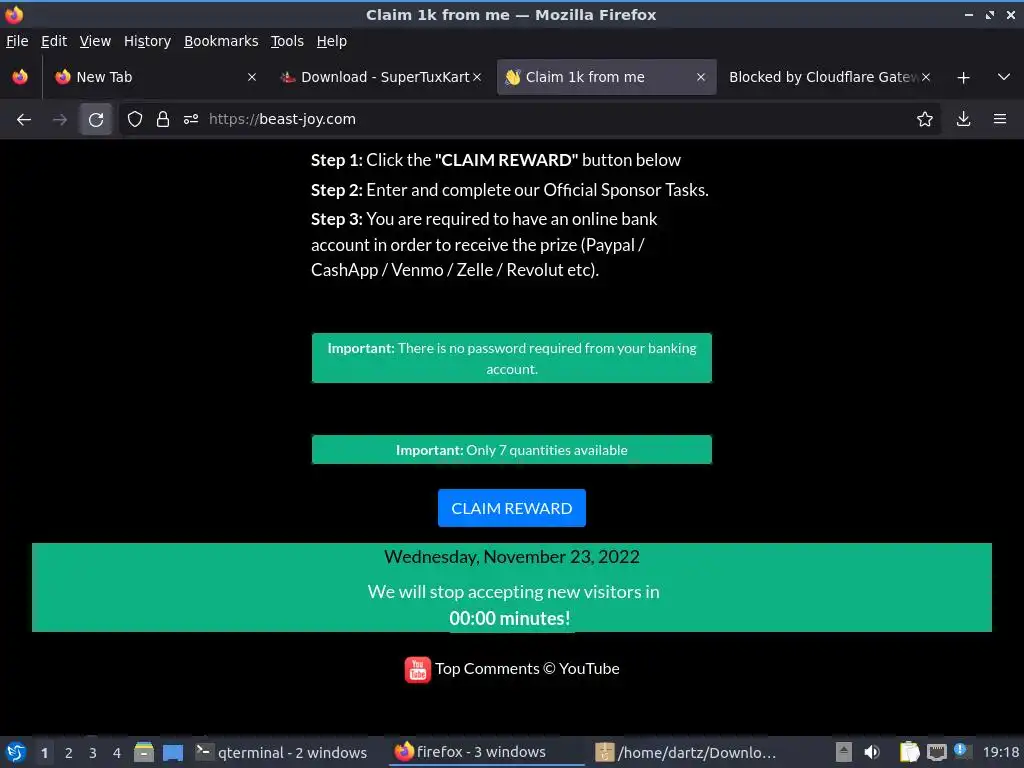
Task: Click Only 7 quantities available notice
Action: tap(511, 450)
